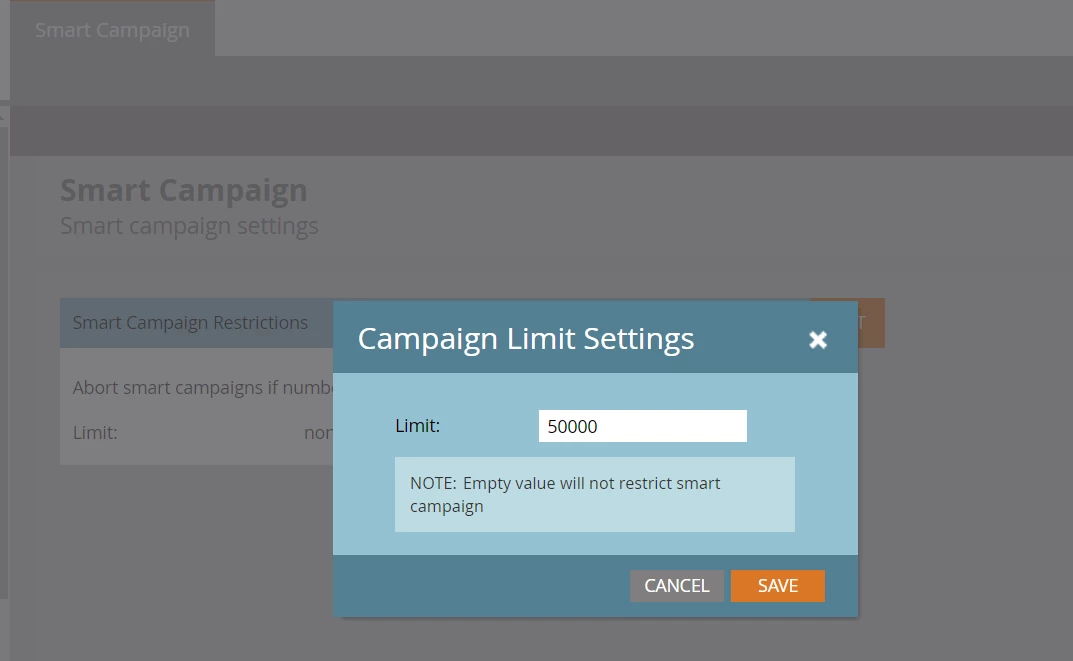The height and width of the screenshot is (661, 1073).
Task: Click the background Limit label in the restrictions panel
Action: pos(95,432)
